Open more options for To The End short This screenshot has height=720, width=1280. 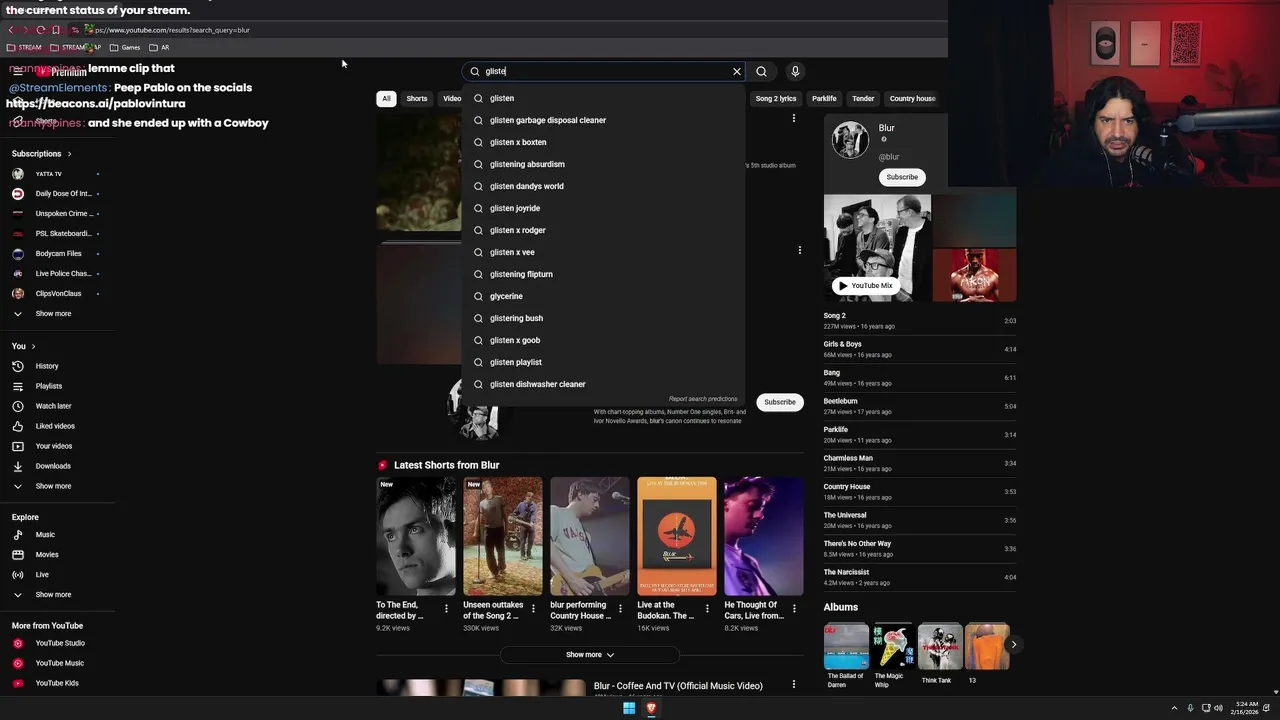[x=446, y=608]
